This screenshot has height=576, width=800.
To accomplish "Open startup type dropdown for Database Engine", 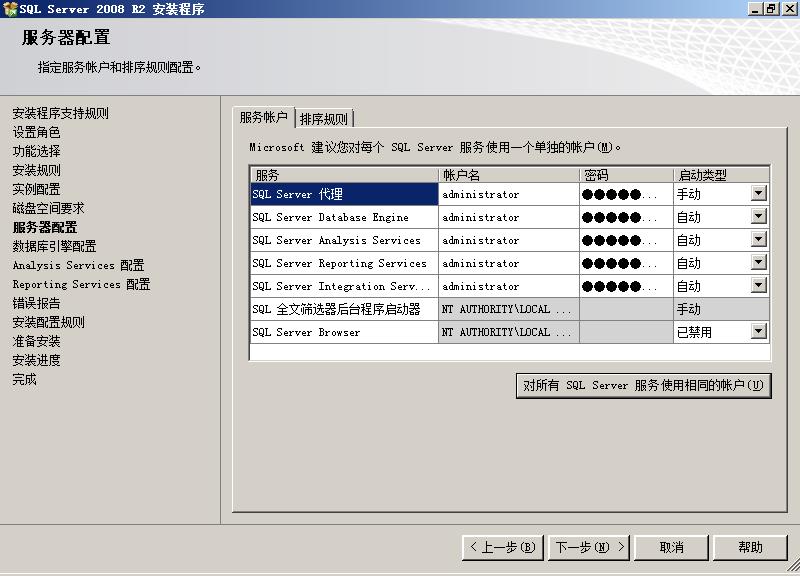I will 759,217.
